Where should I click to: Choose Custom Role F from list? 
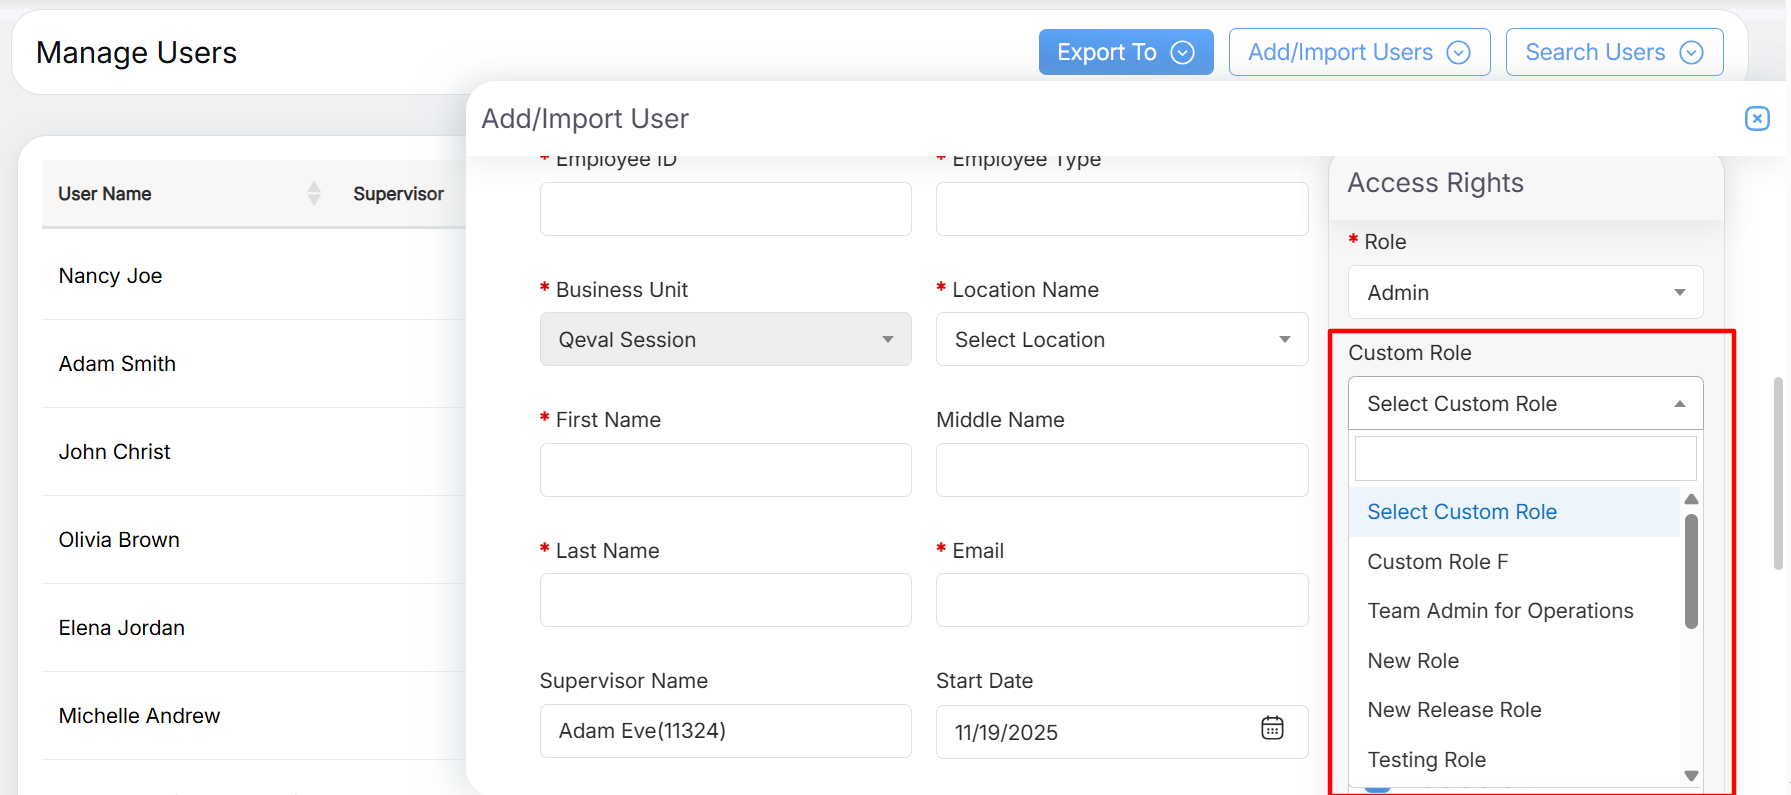pyautogui.click(x=1437, y=562)
